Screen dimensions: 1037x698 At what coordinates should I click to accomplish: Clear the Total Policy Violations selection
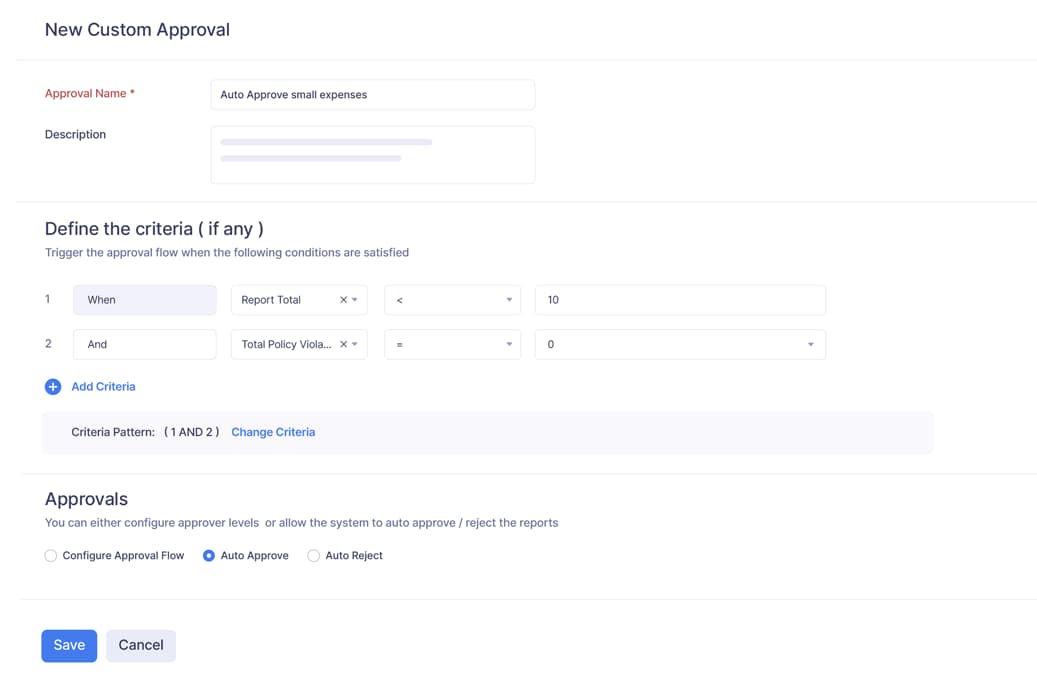click(342, 344)
